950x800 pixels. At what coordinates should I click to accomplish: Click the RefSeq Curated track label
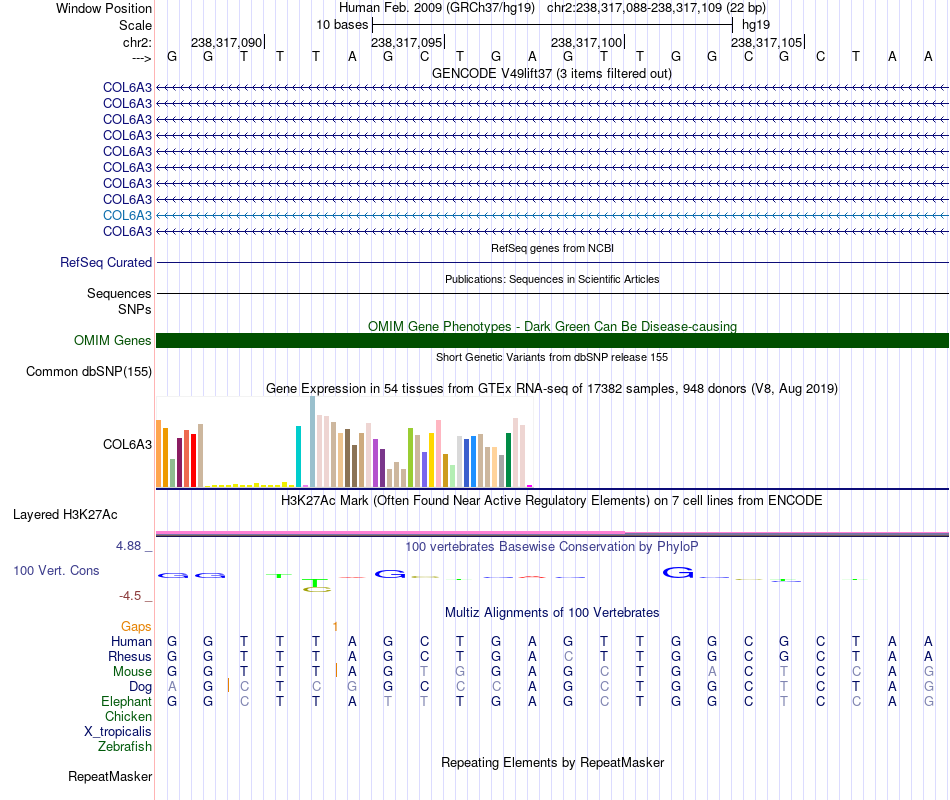point(106,262)
